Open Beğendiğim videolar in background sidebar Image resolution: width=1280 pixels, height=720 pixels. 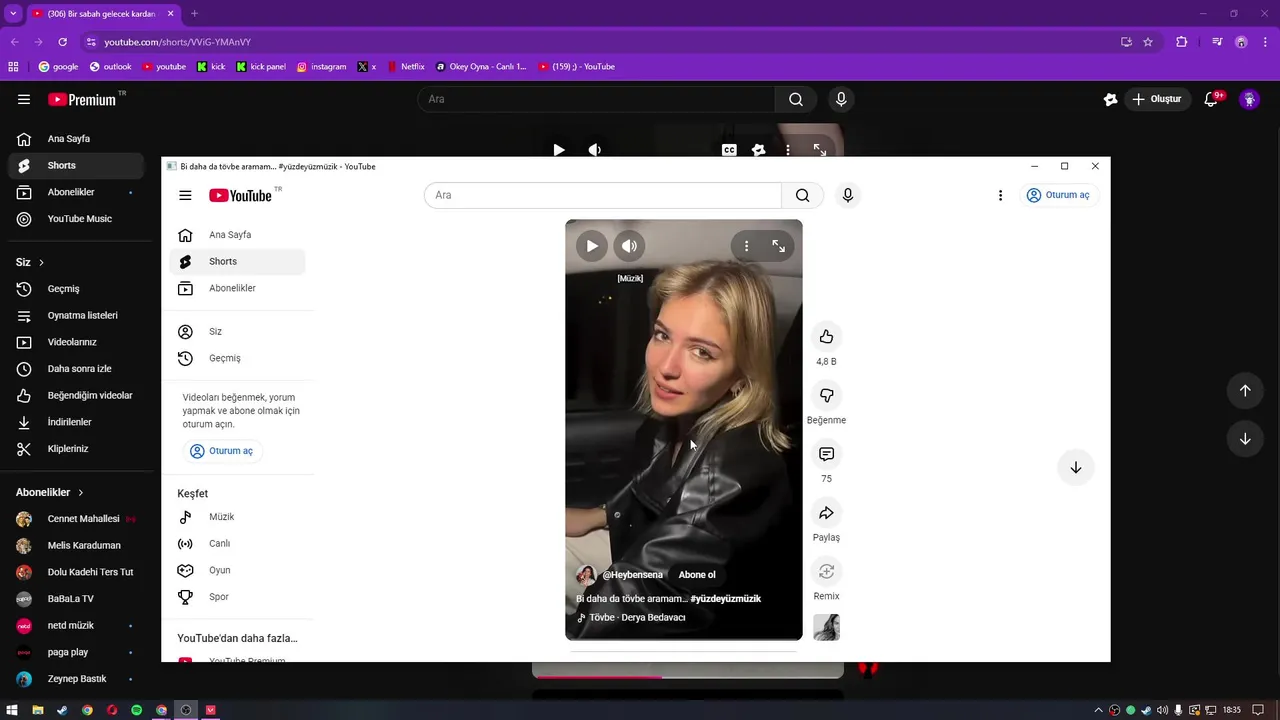pos(76,395)
